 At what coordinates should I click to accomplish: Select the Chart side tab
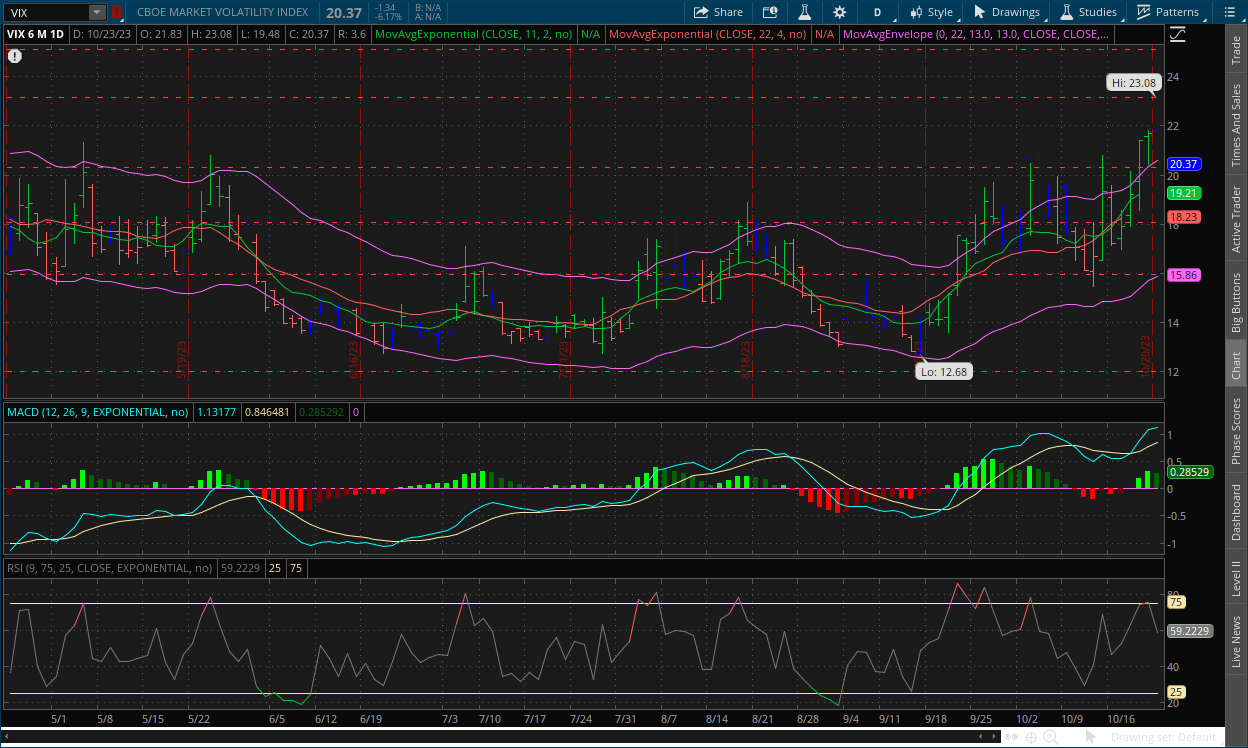tap(1237, 364)
